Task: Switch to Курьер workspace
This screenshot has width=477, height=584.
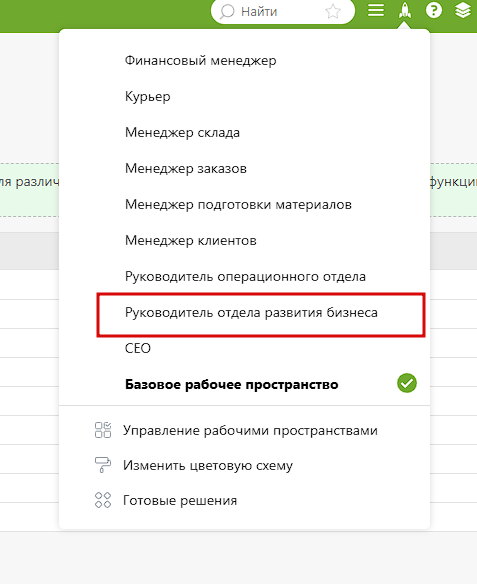Action: click(147, 96)
